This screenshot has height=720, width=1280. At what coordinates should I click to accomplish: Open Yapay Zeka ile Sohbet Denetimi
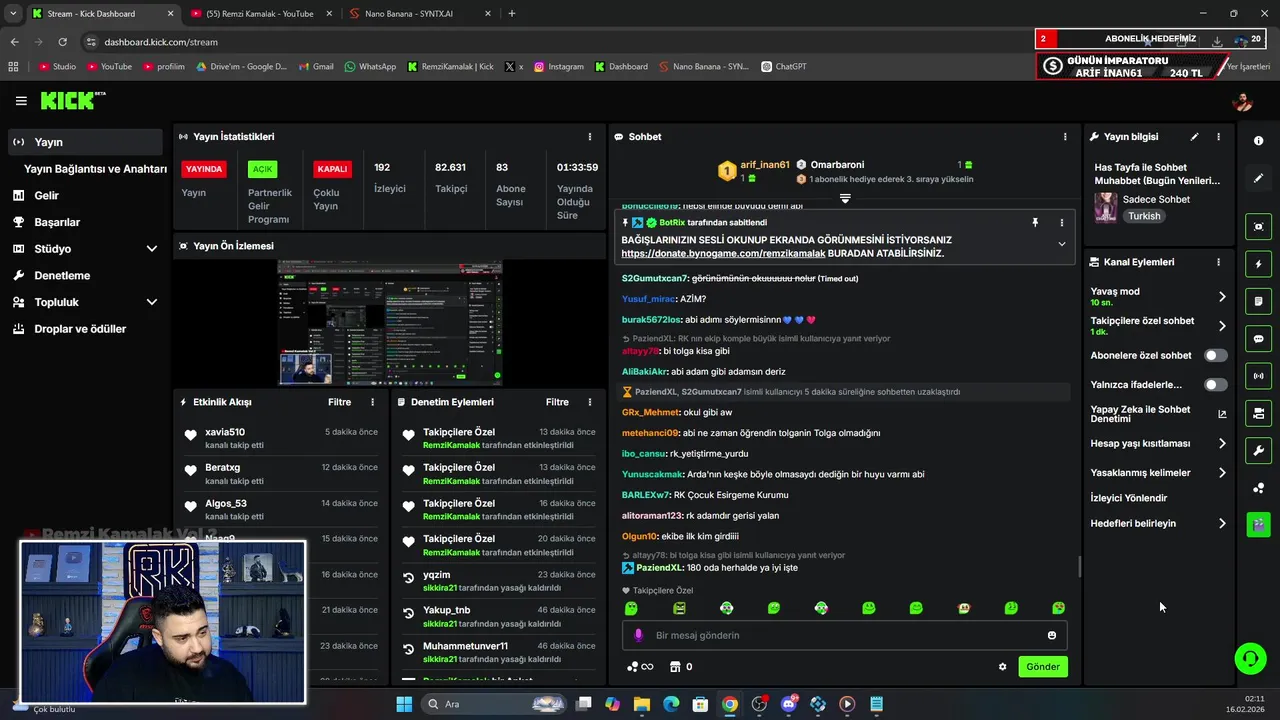click(1158, 414)
